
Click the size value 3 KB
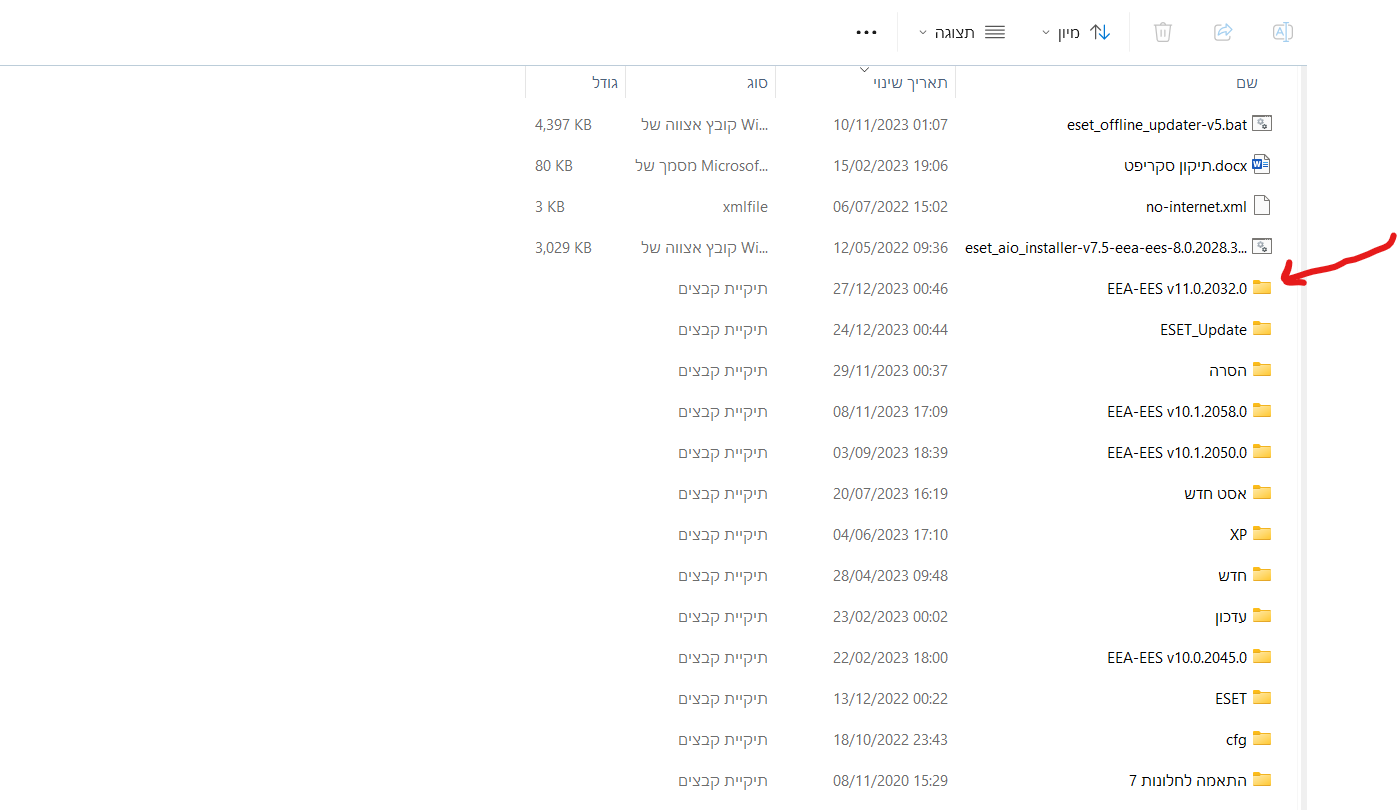coord(550,207)
